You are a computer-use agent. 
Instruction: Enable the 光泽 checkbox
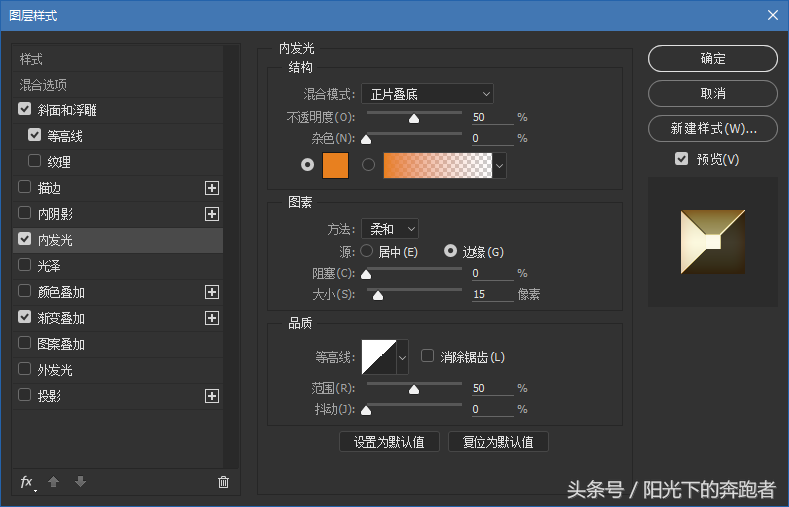[x=25, y=265]
